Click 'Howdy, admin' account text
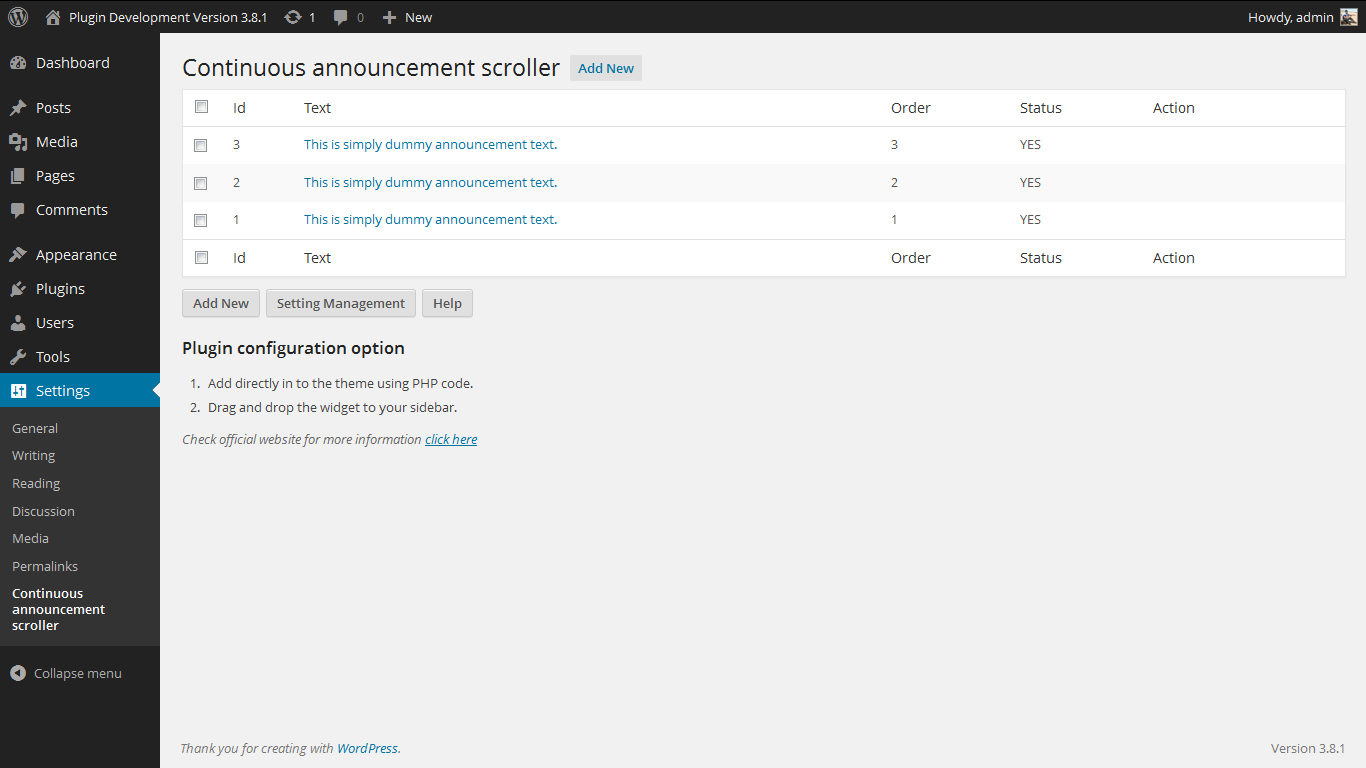Image resolution: width=1366 pixels, height=768 pixels. pyautogui.click(x=1291, y=17)
